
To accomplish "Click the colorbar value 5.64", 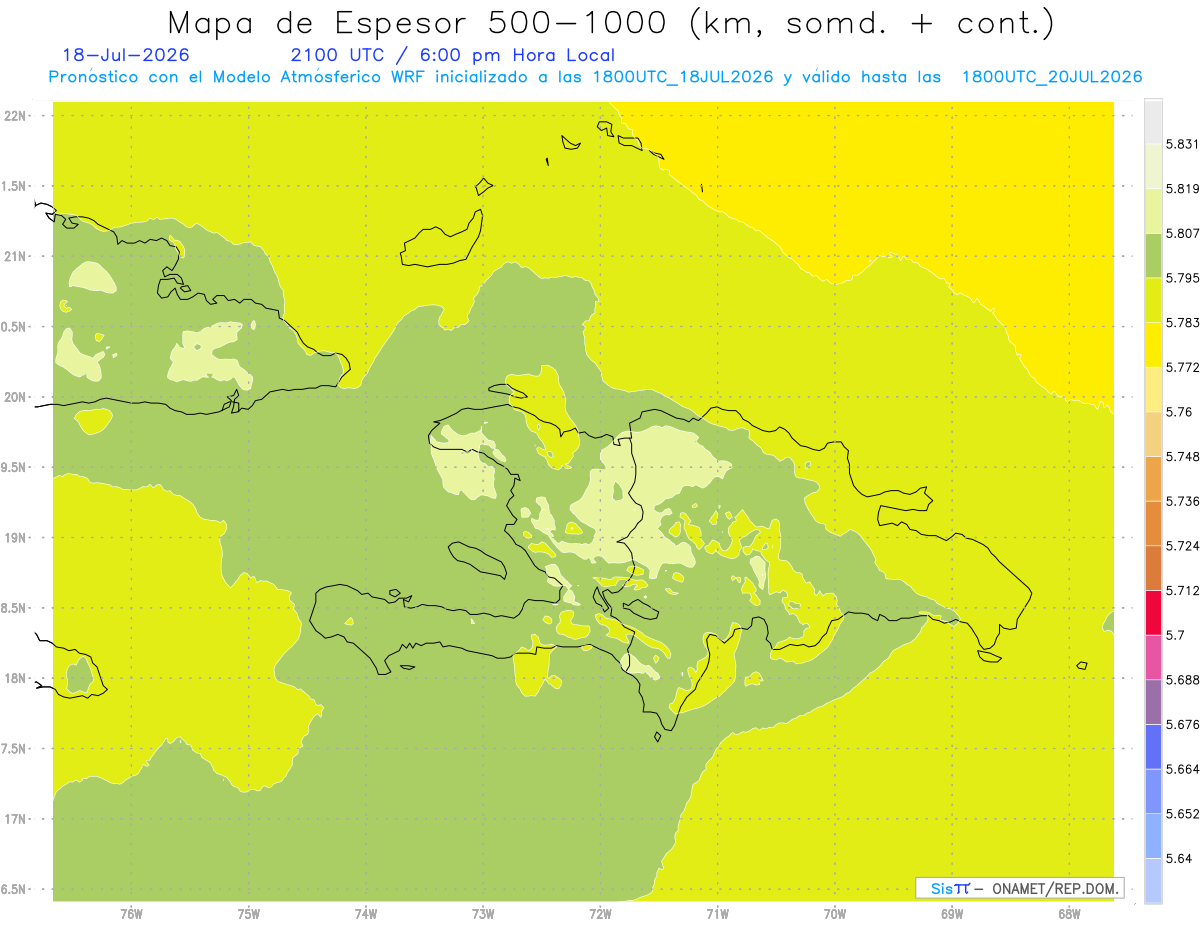I will [x=1179, y=858].
